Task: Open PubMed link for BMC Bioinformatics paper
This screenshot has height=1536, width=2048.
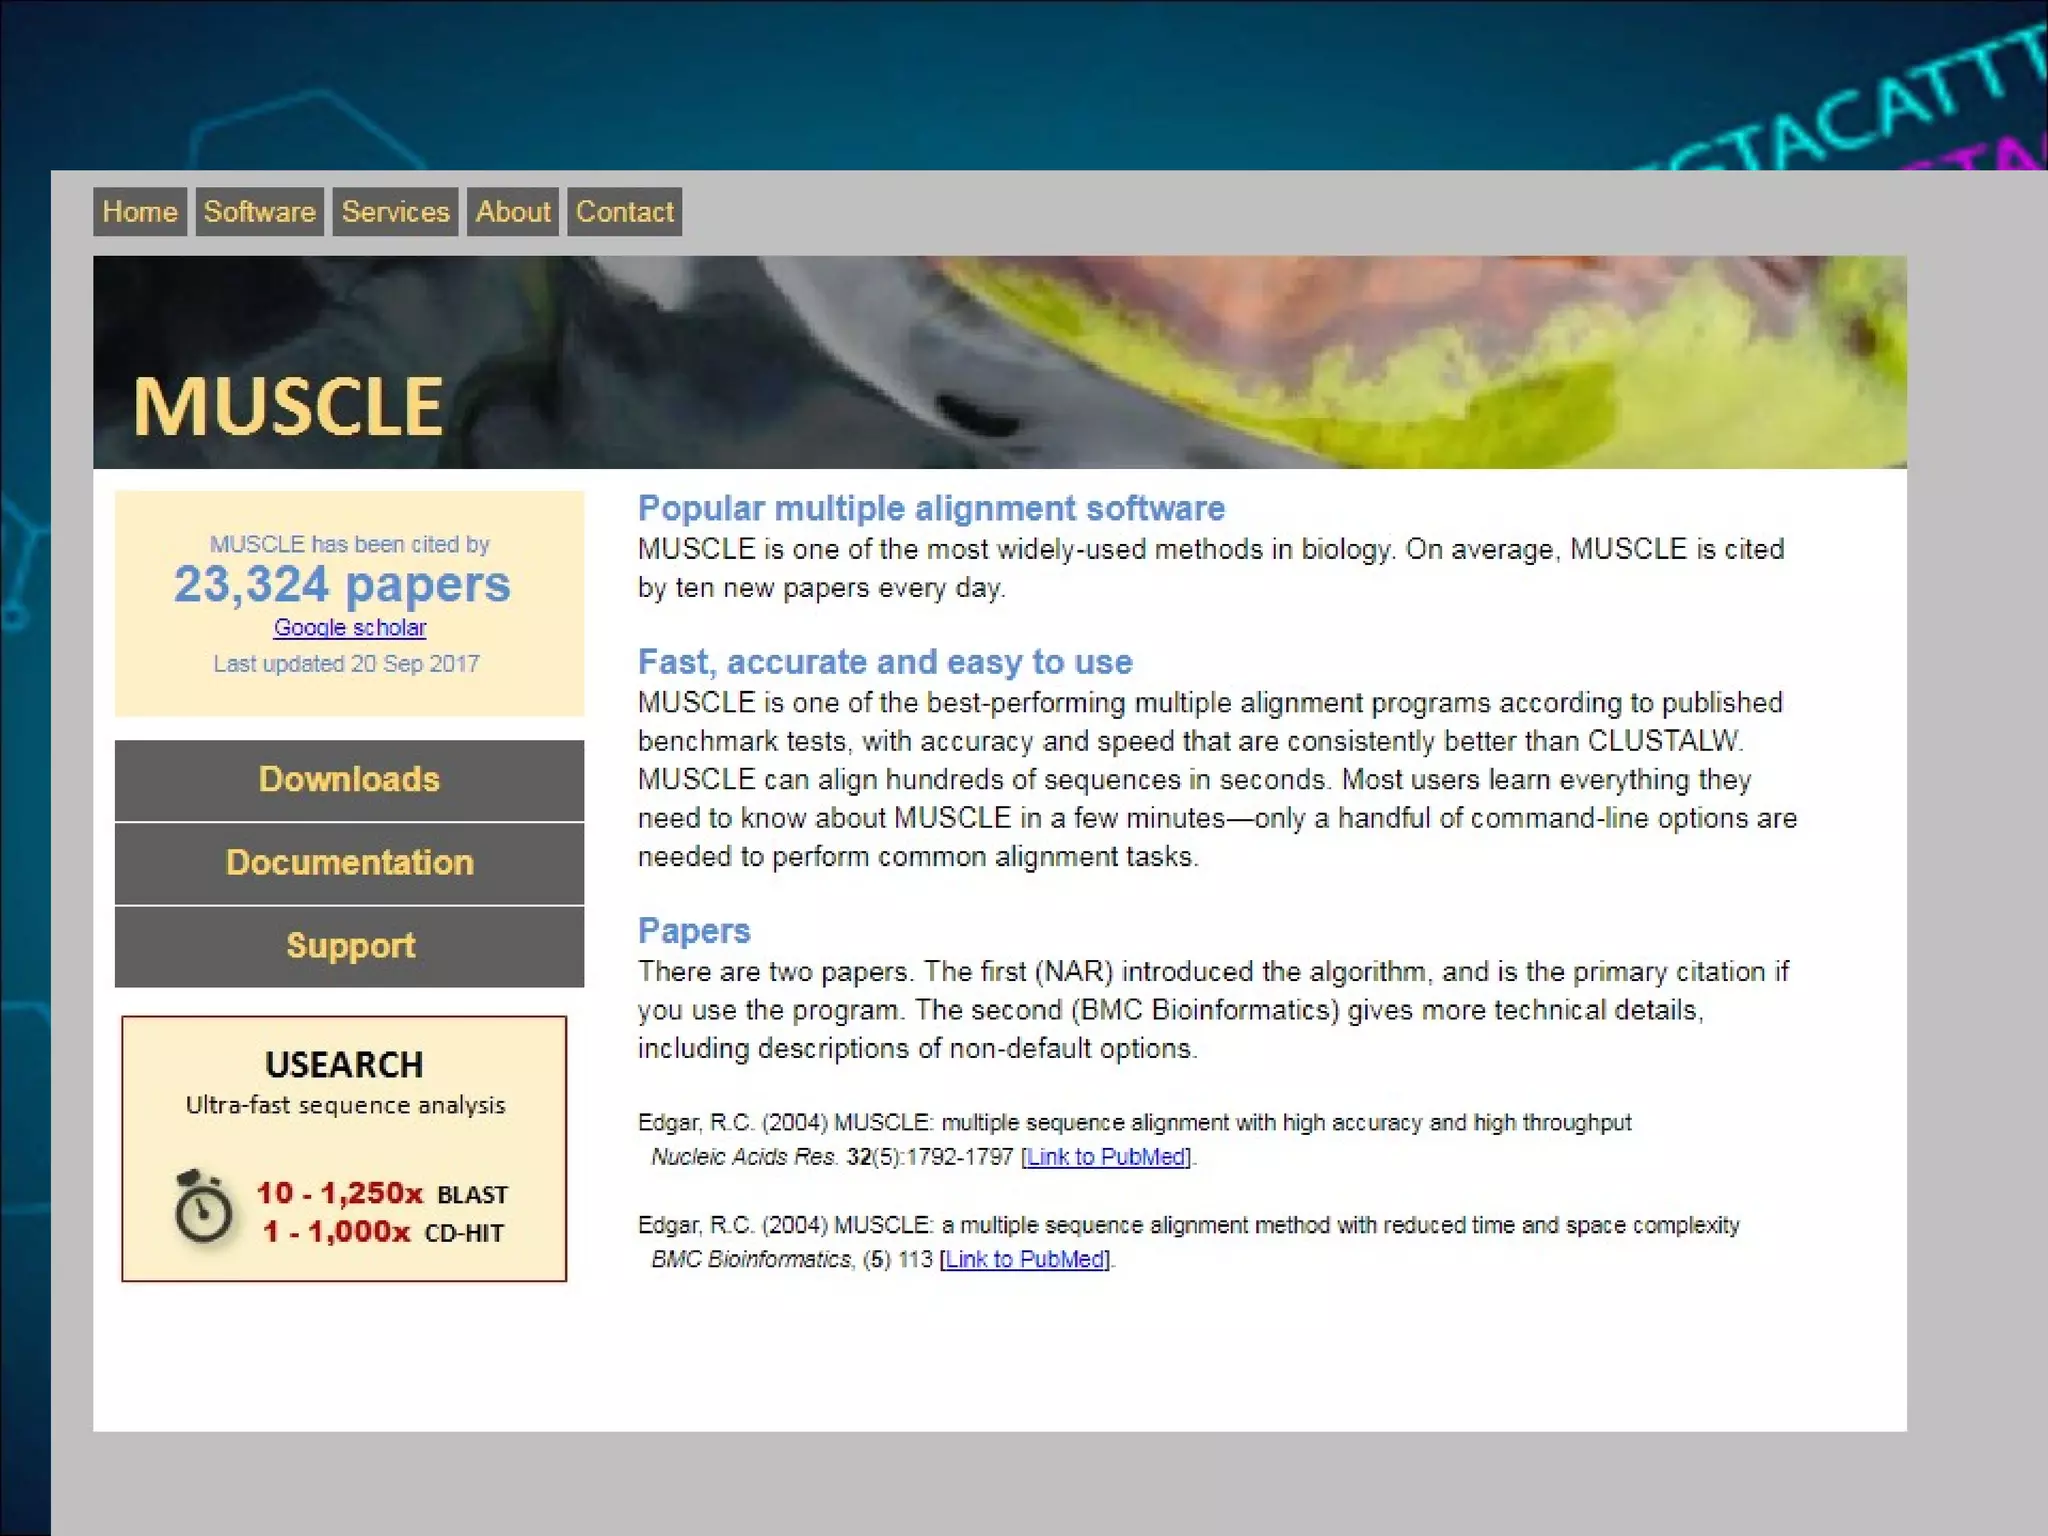Action: click(x=1024, y=1260)
